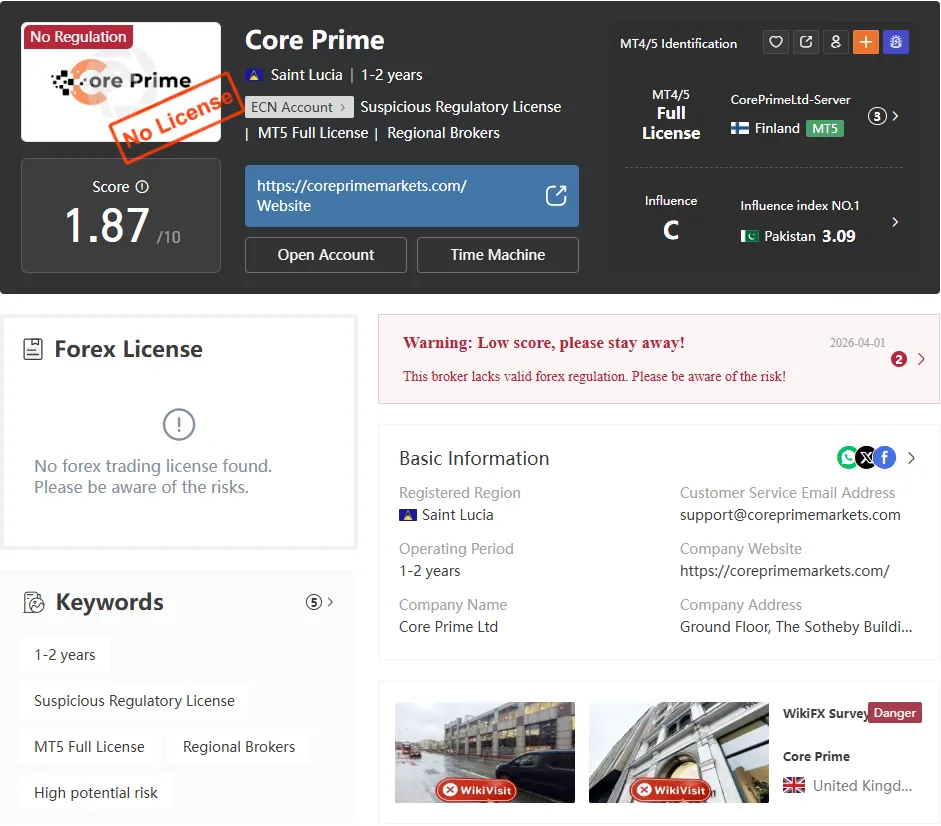Select the '1-2 years' keyword tag

click(x=65, y=655)
